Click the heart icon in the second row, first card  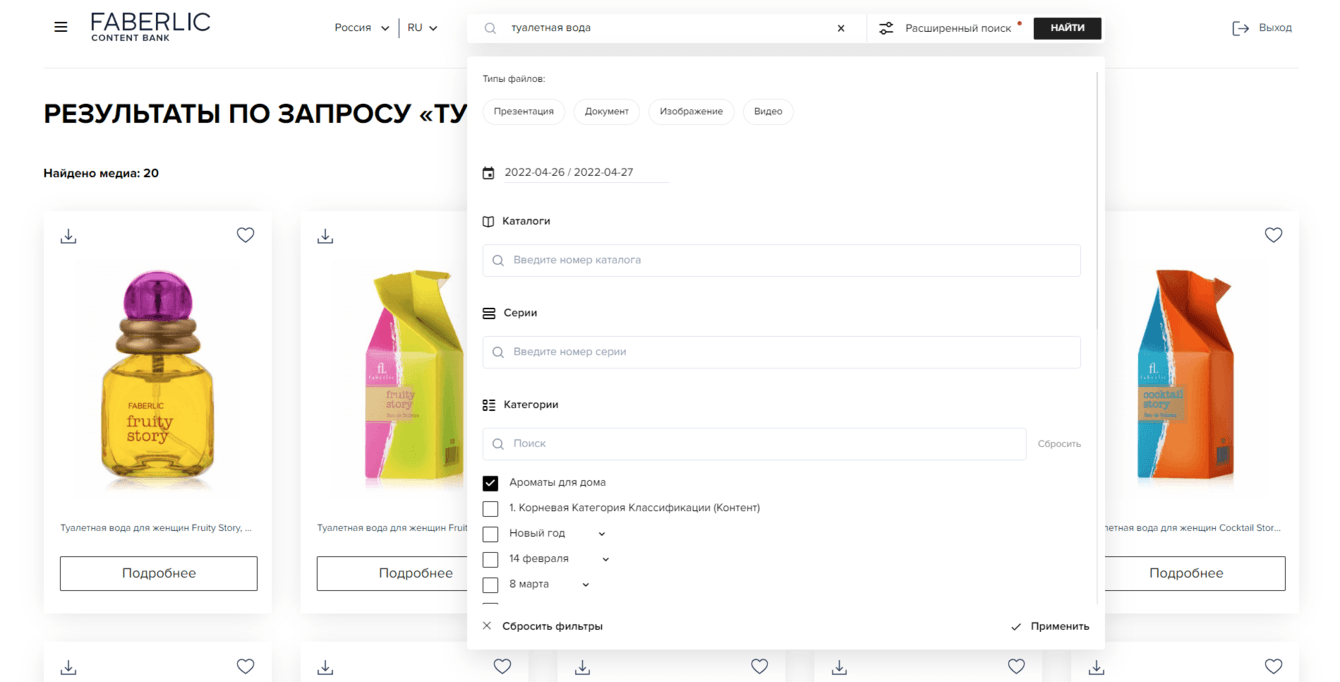pos(245,666)
